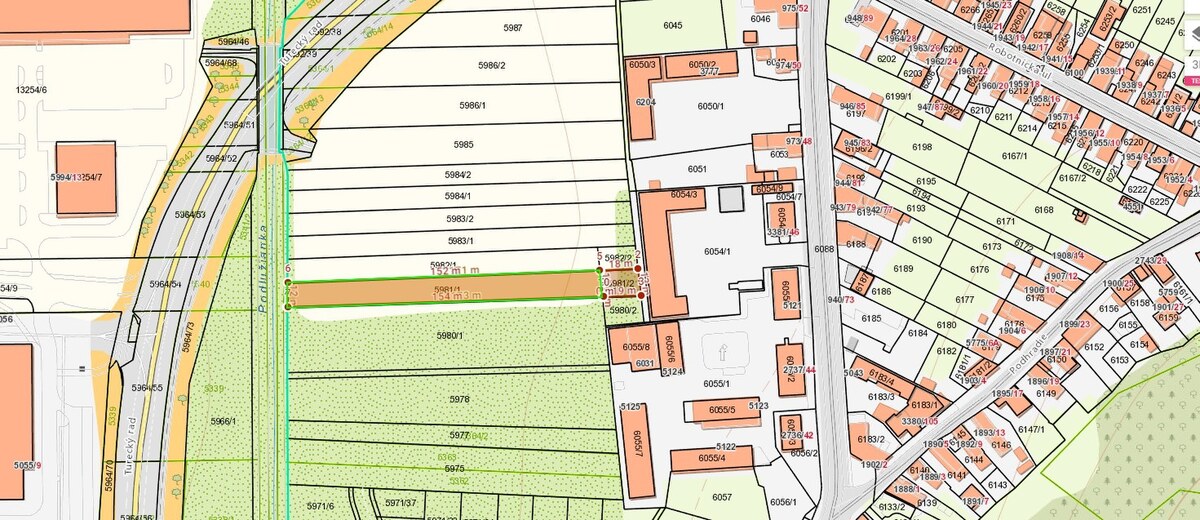Click parcel 6050/1 label

click(x=709, y=106)
